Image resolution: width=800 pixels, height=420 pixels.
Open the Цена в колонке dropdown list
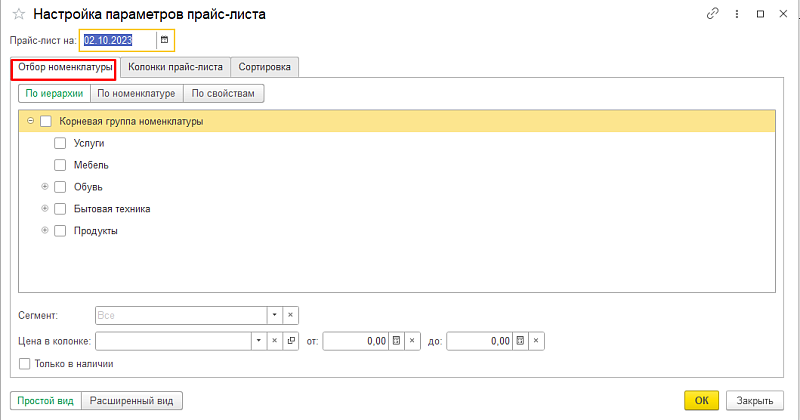(x=259, y=341)
